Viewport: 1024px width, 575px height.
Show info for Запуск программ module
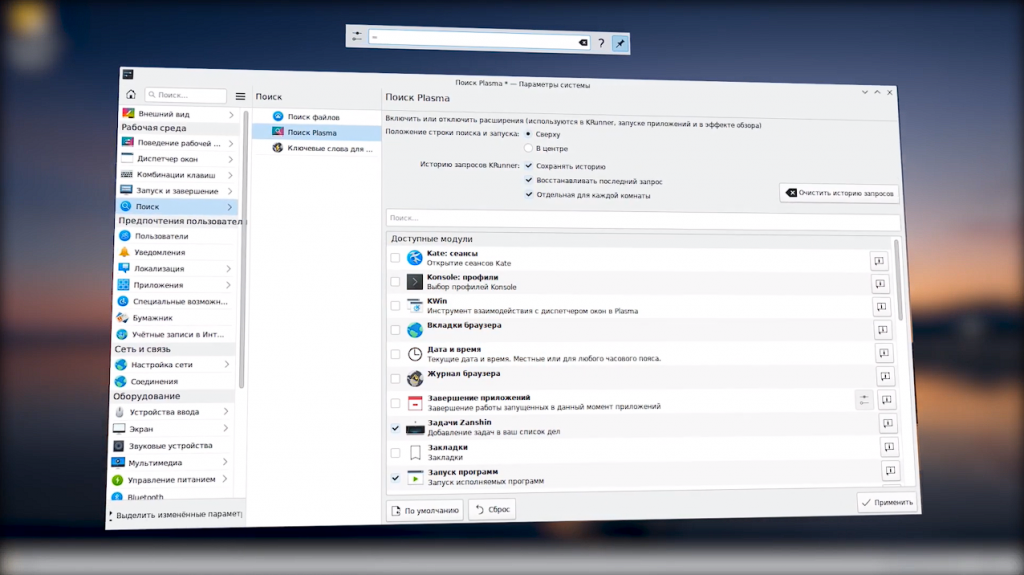(x=890, y=470)
